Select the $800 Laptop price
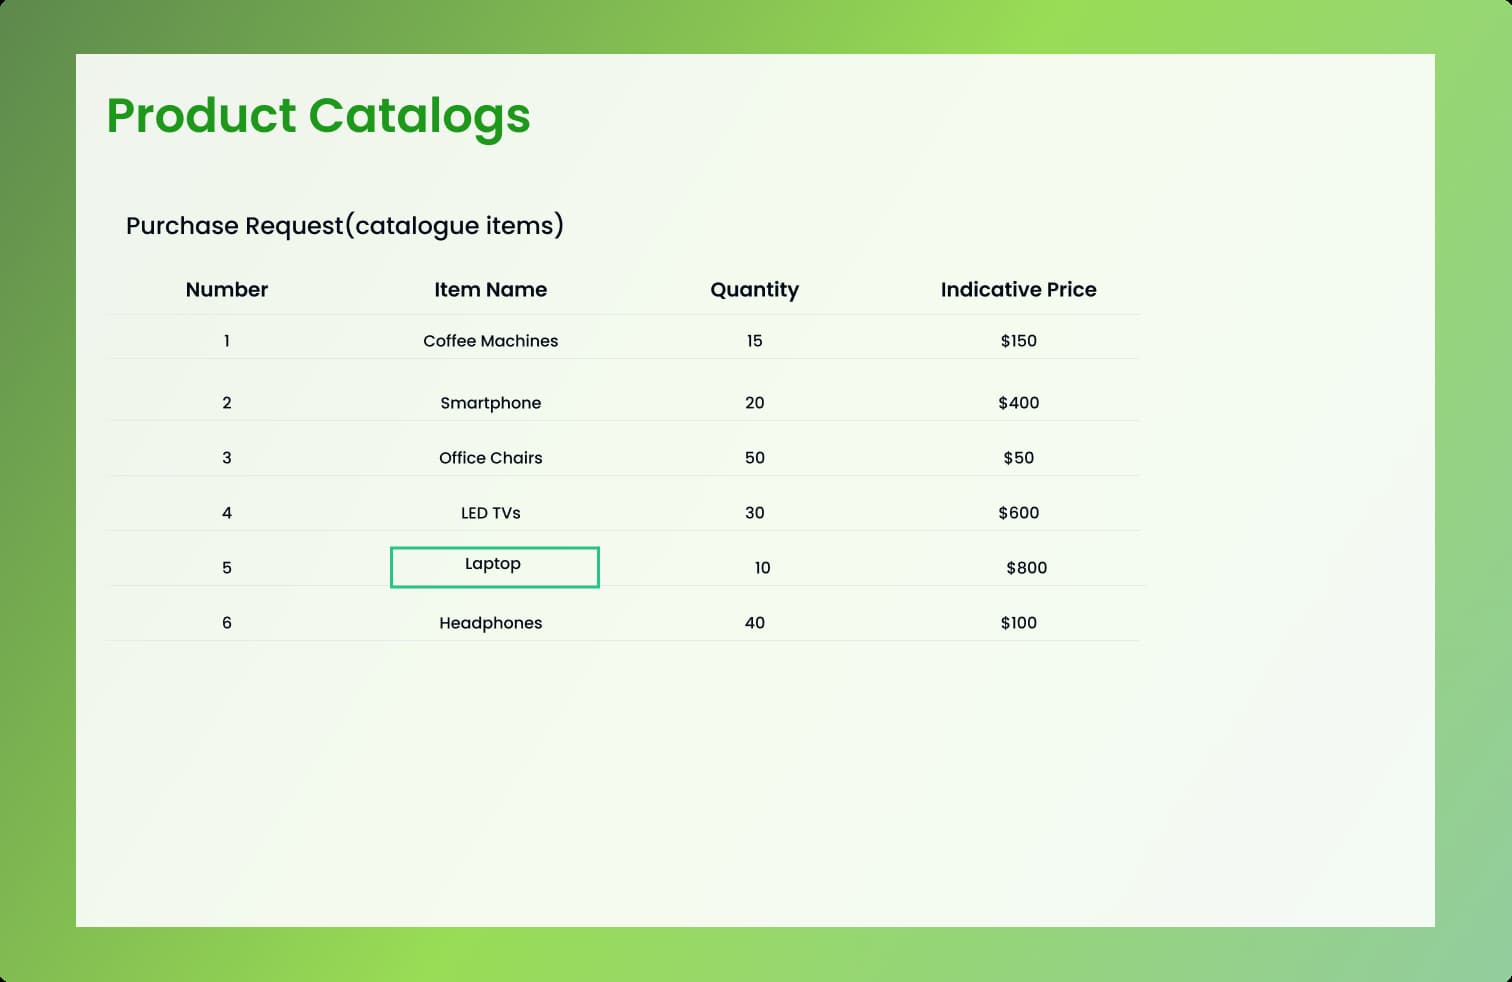The image size is (1512, 982). click(x=1026, y=568)
